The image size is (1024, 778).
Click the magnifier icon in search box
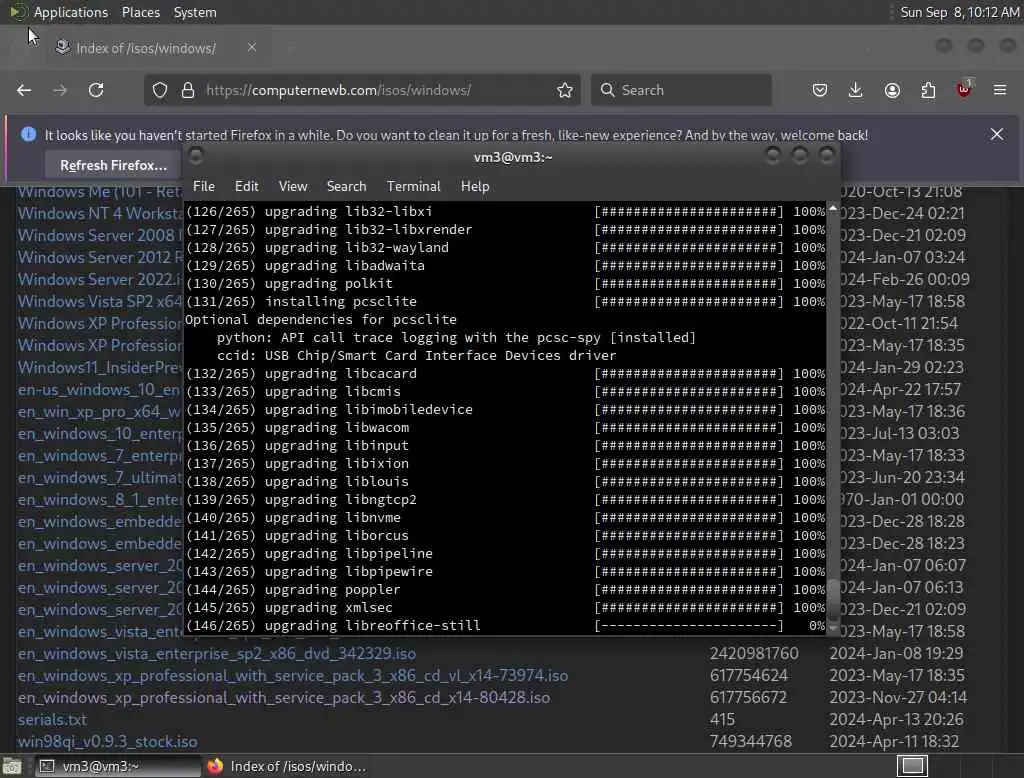[607, 90]
